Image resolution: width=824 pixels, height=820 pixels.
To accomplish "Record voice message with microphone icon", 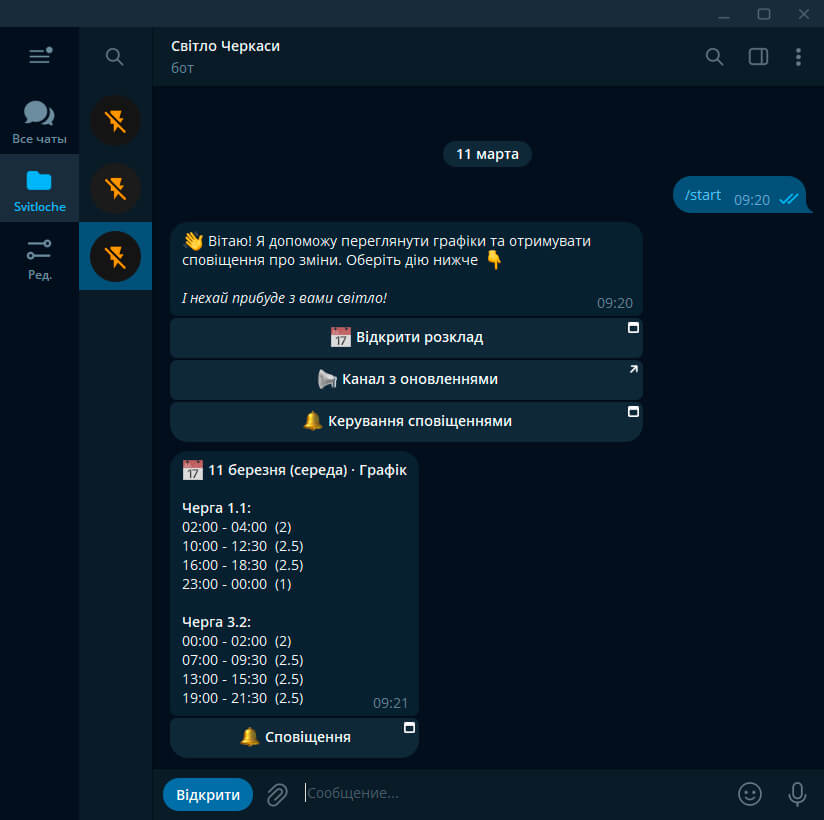I will (x=797, y=794).
